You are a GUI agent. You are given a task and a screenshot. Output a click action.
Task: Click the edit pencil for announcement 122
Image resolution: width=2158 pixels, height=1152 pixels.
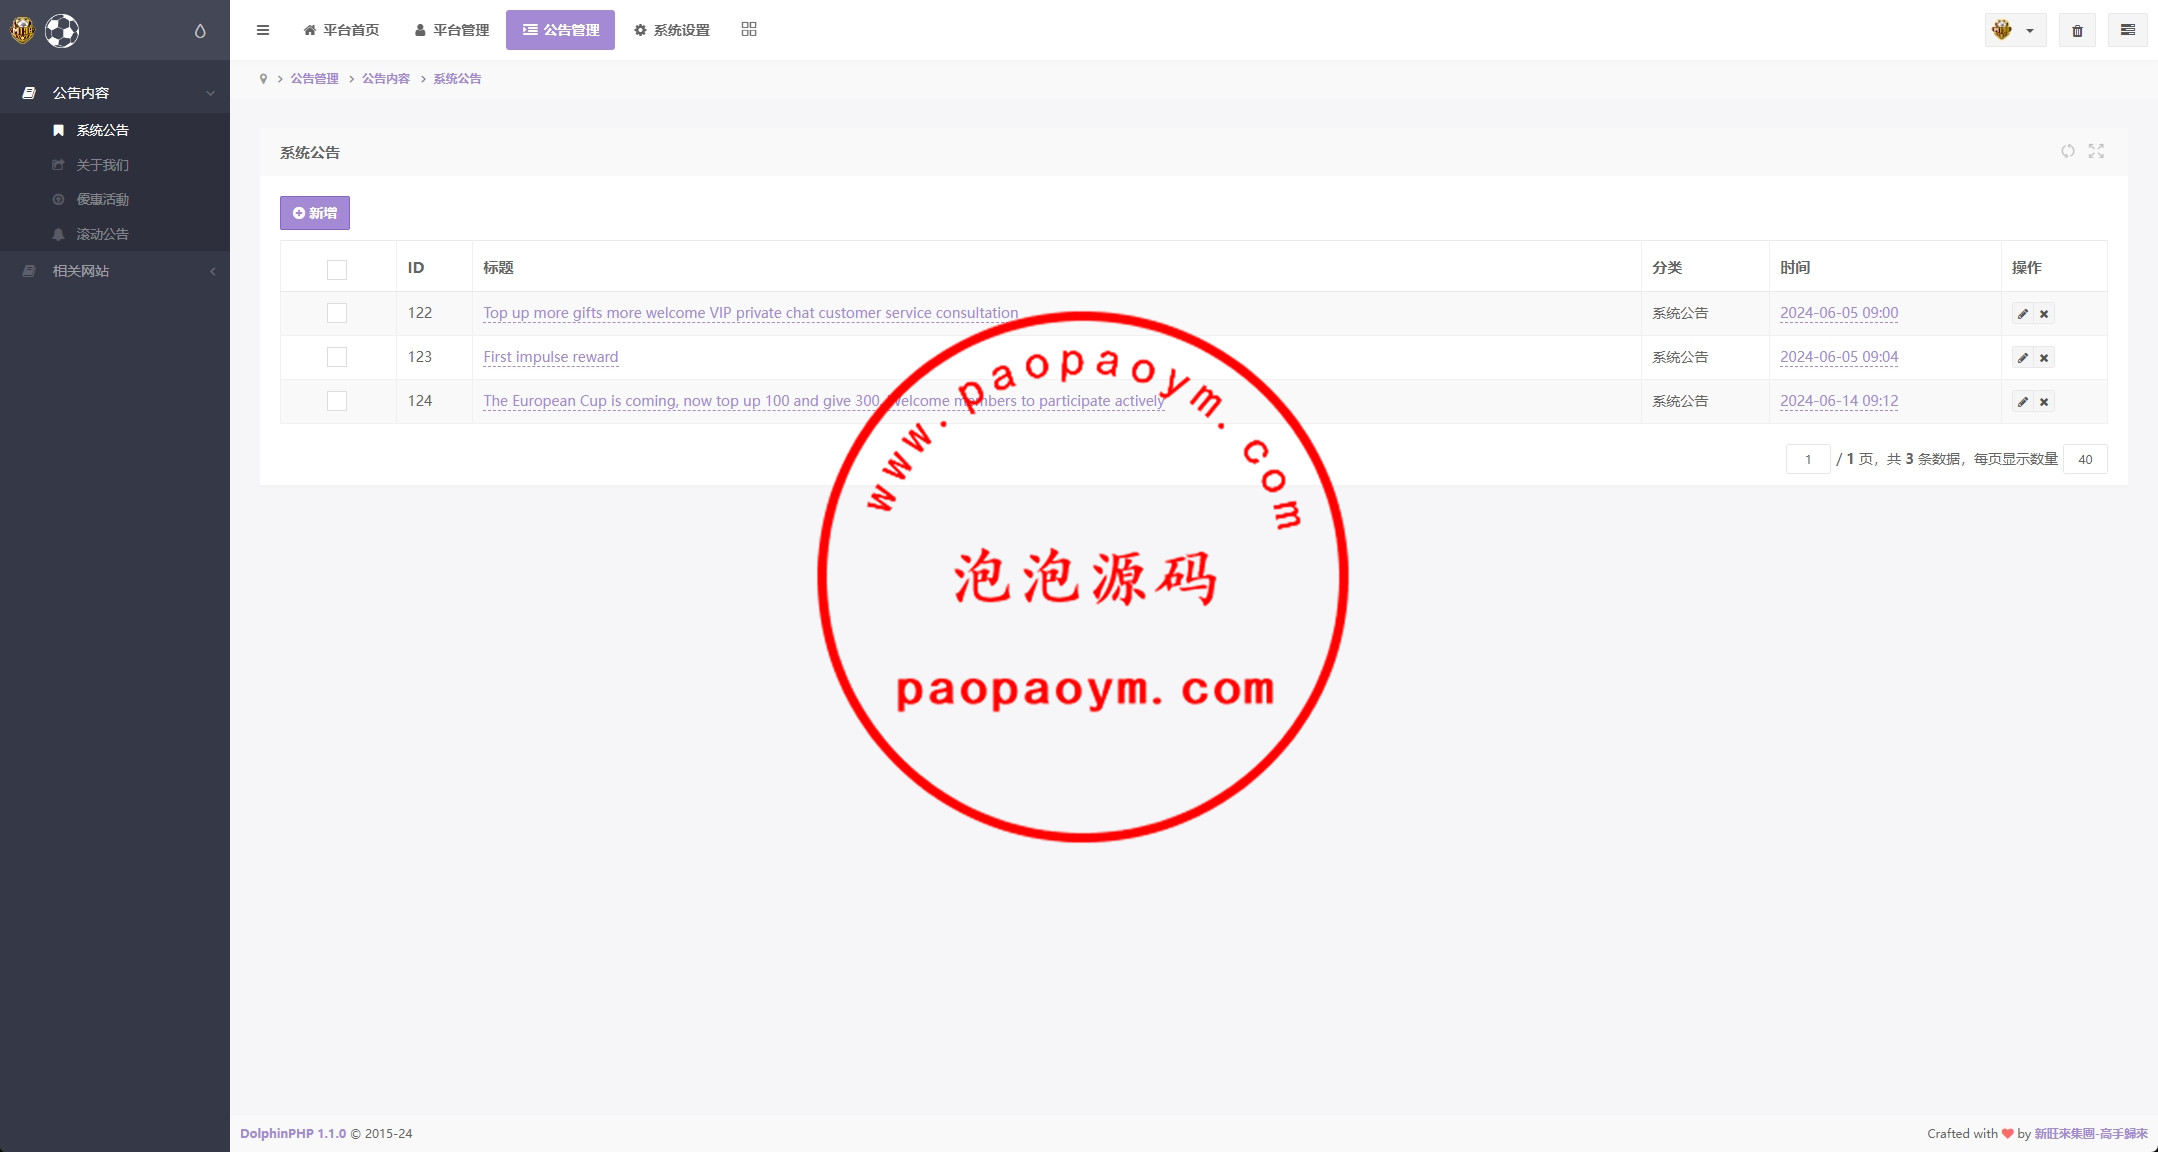tap(2022, 314)
